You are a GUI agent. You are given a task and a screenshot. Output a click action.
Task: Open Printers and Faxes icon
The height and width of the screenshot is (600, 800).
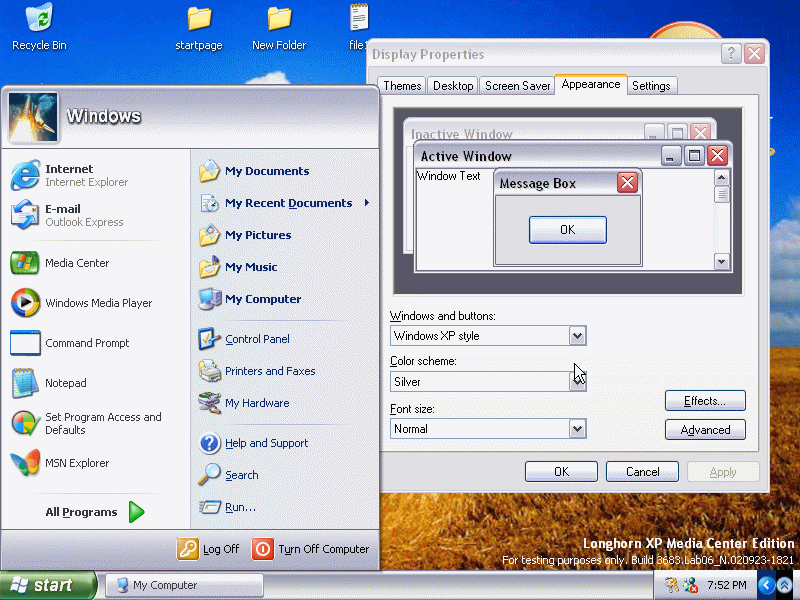pyautogui.click(x=209, y=371)
